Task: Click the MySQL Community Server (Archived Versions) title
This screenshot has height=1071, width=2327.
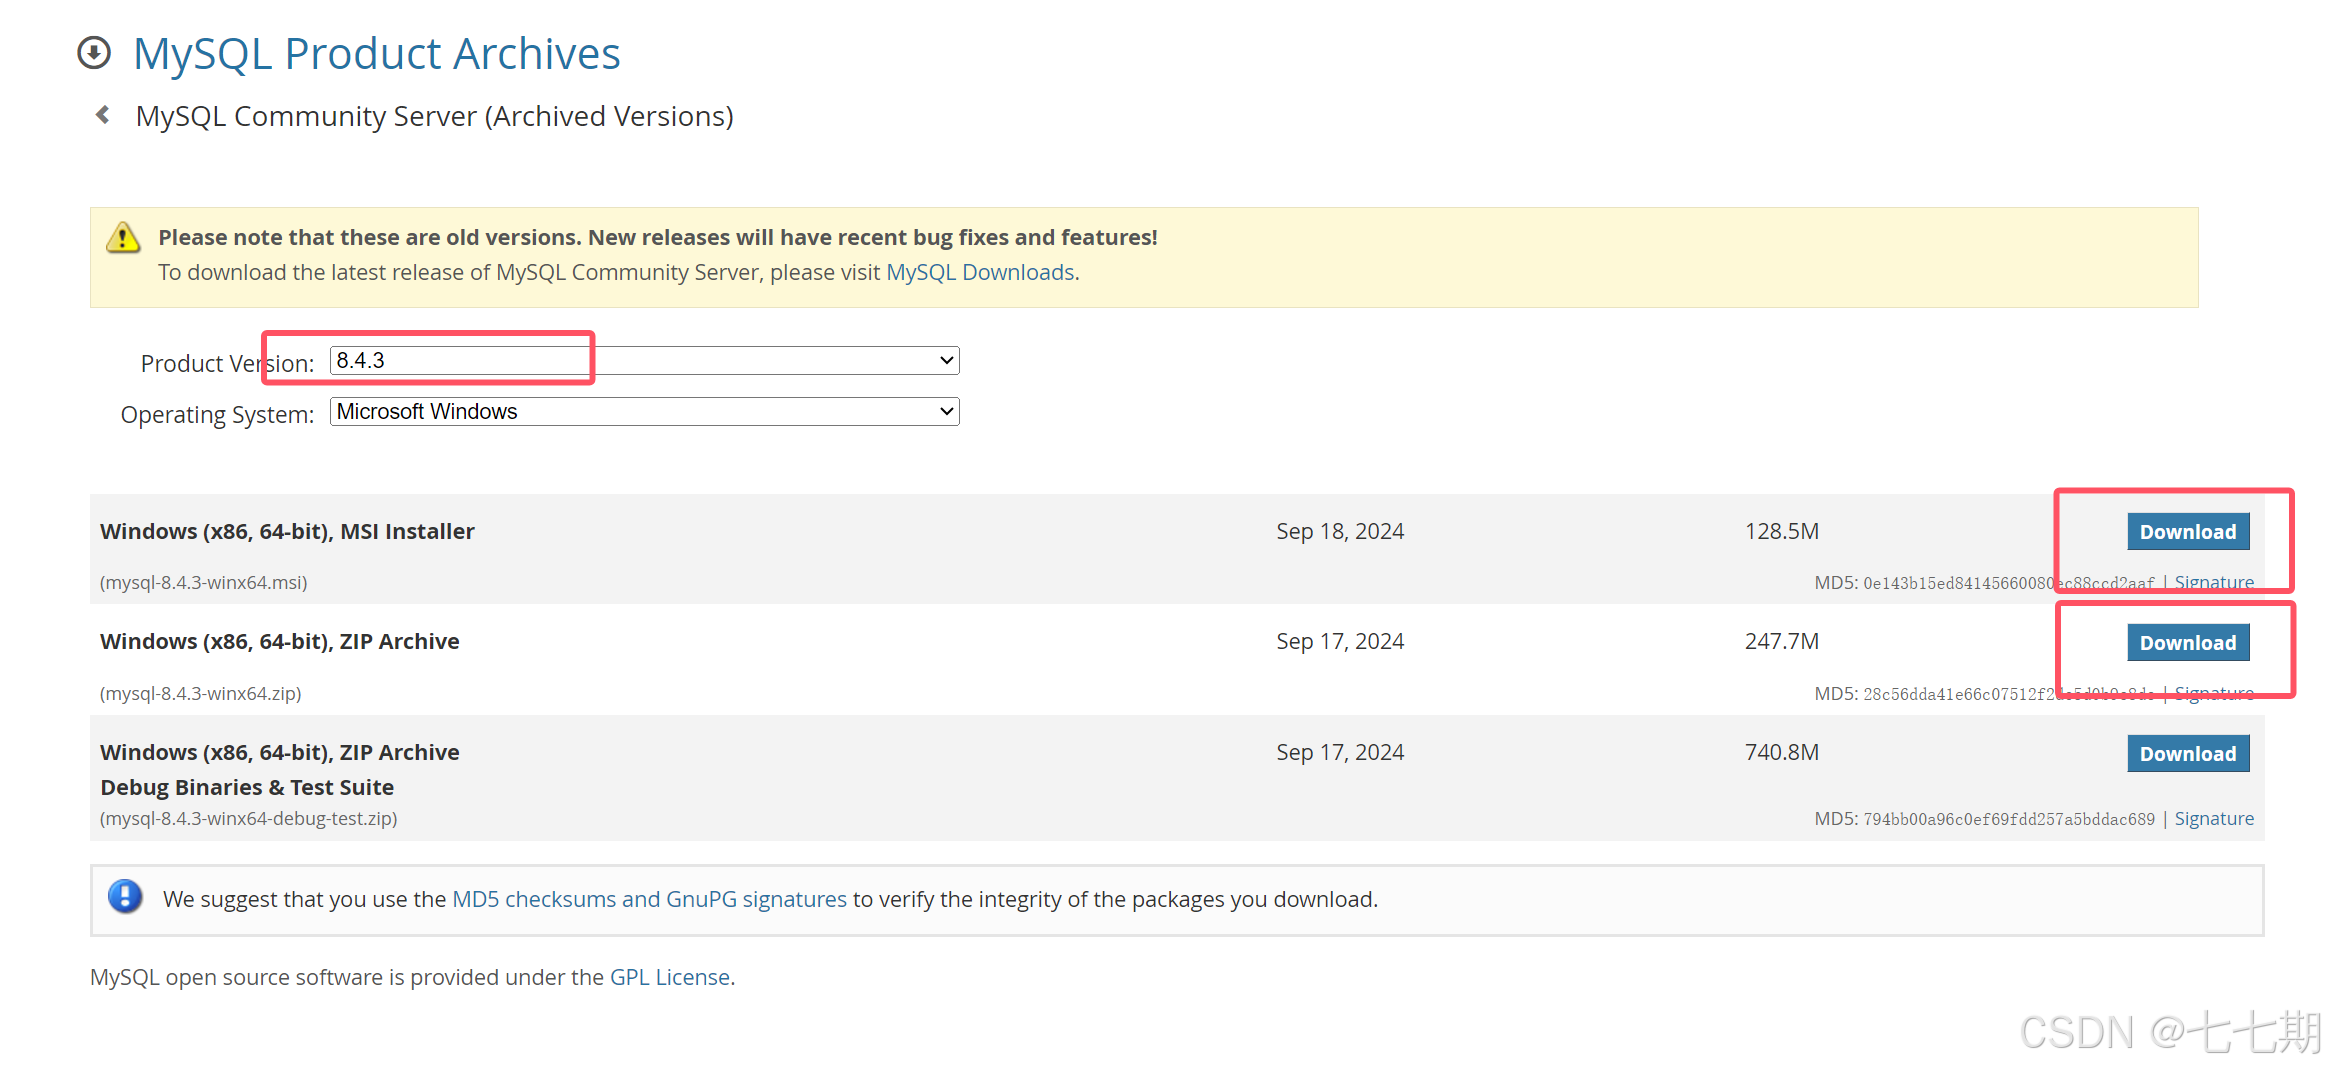Action: click(x=434, y=116)
